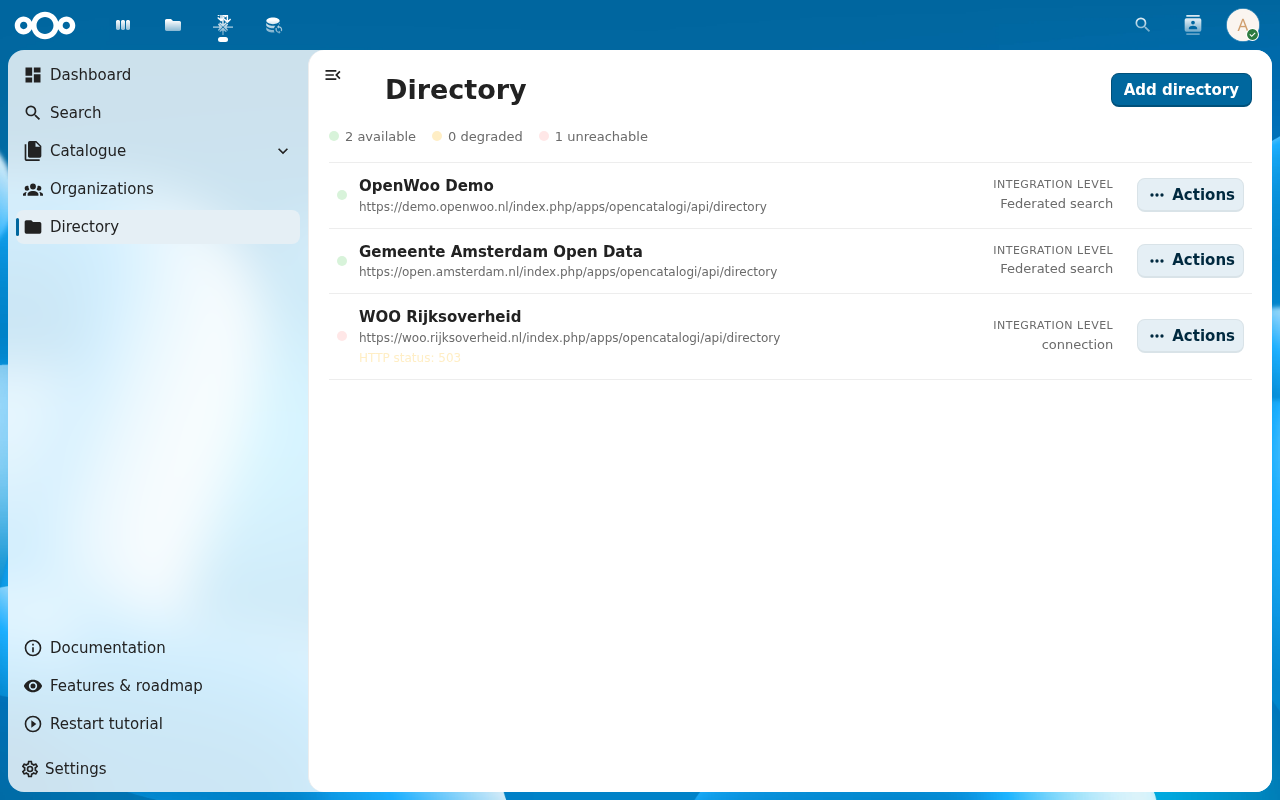The width and height of the screenshot is (1280, 800).
Task: Click the 'Directory' page heading
Action: (455, 90)
